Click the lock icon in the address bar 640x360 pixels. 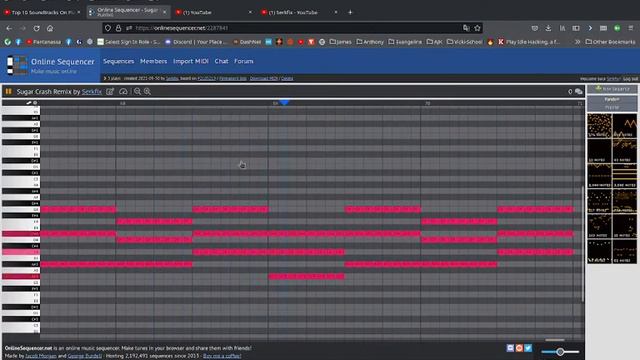pos(118,28)
